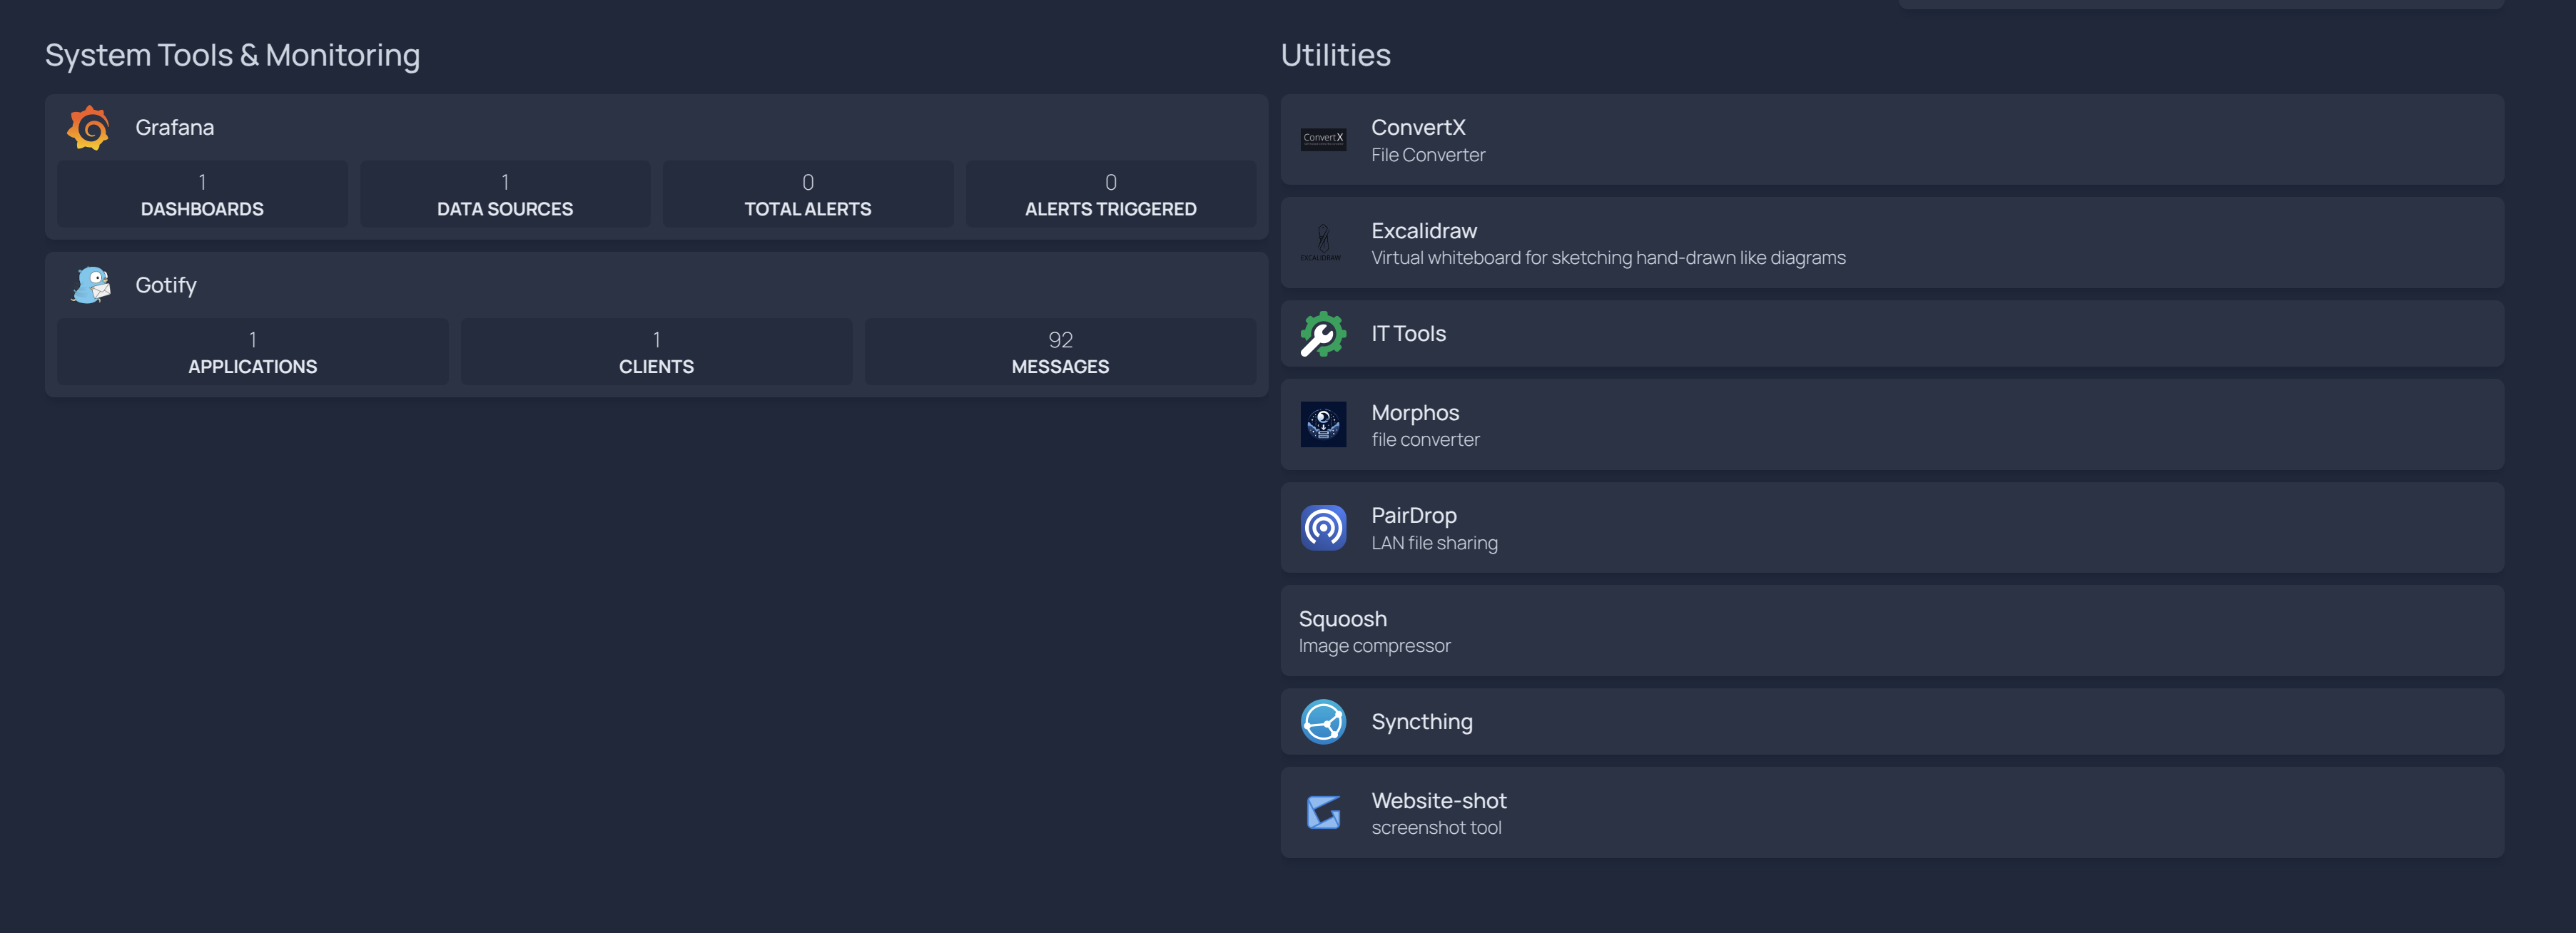
Task: Launch Syncthing from Utilities
Action: coord(1892,721)
